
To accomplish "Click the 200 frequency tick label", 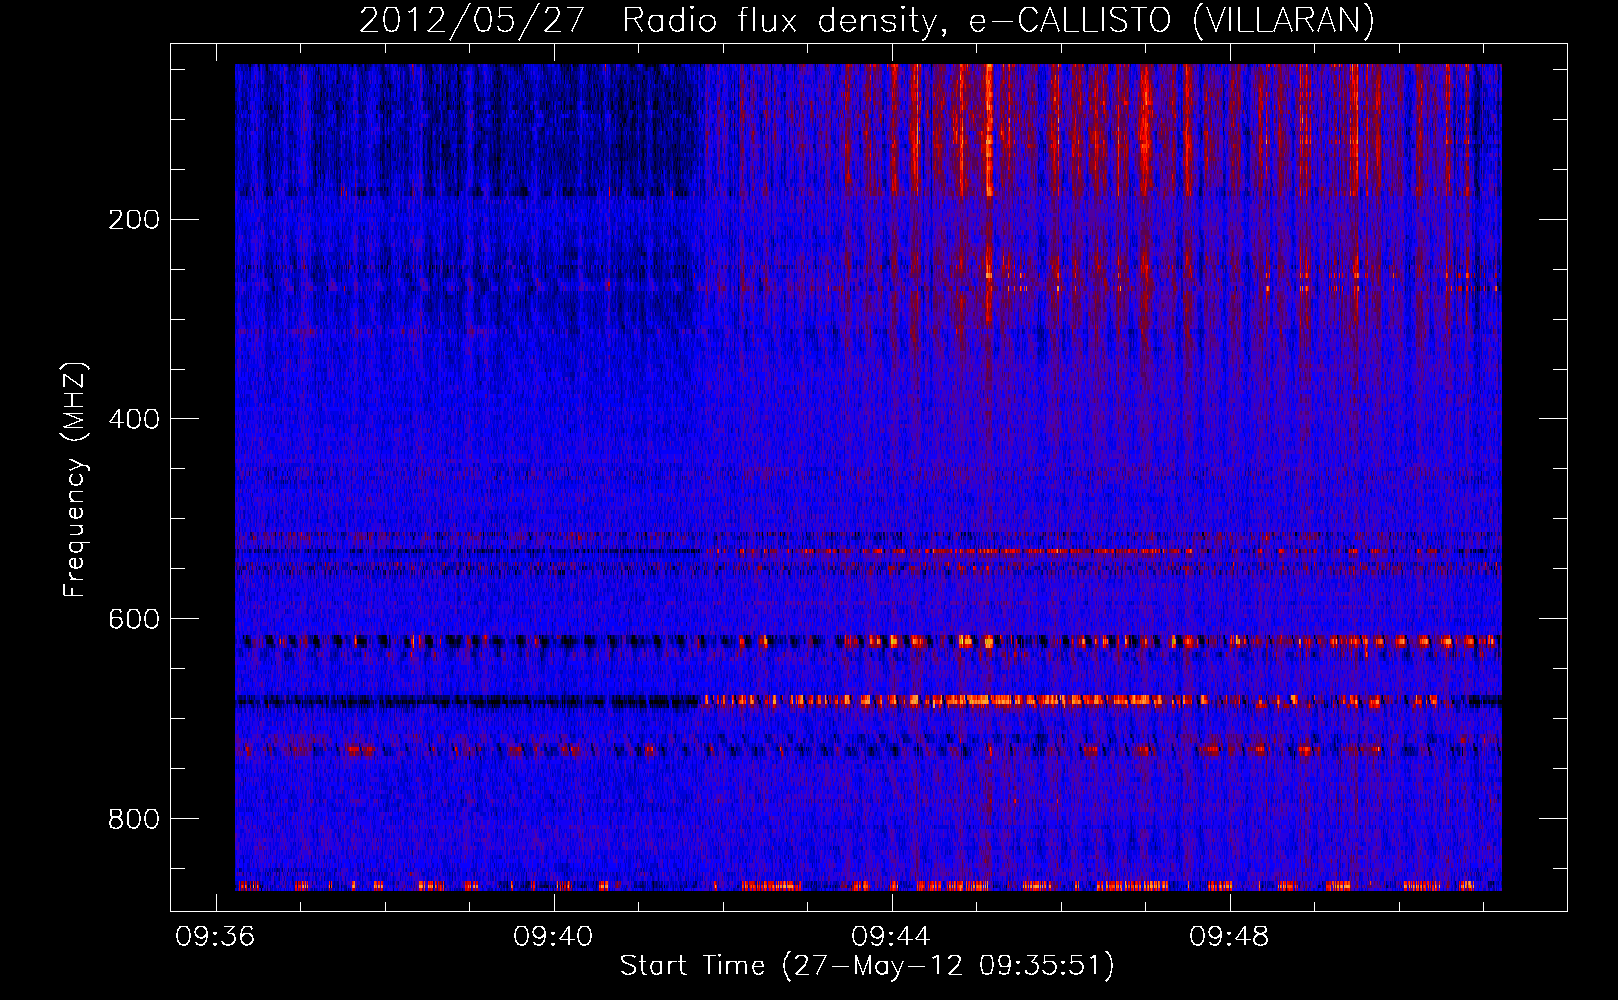I will point(134,219).
